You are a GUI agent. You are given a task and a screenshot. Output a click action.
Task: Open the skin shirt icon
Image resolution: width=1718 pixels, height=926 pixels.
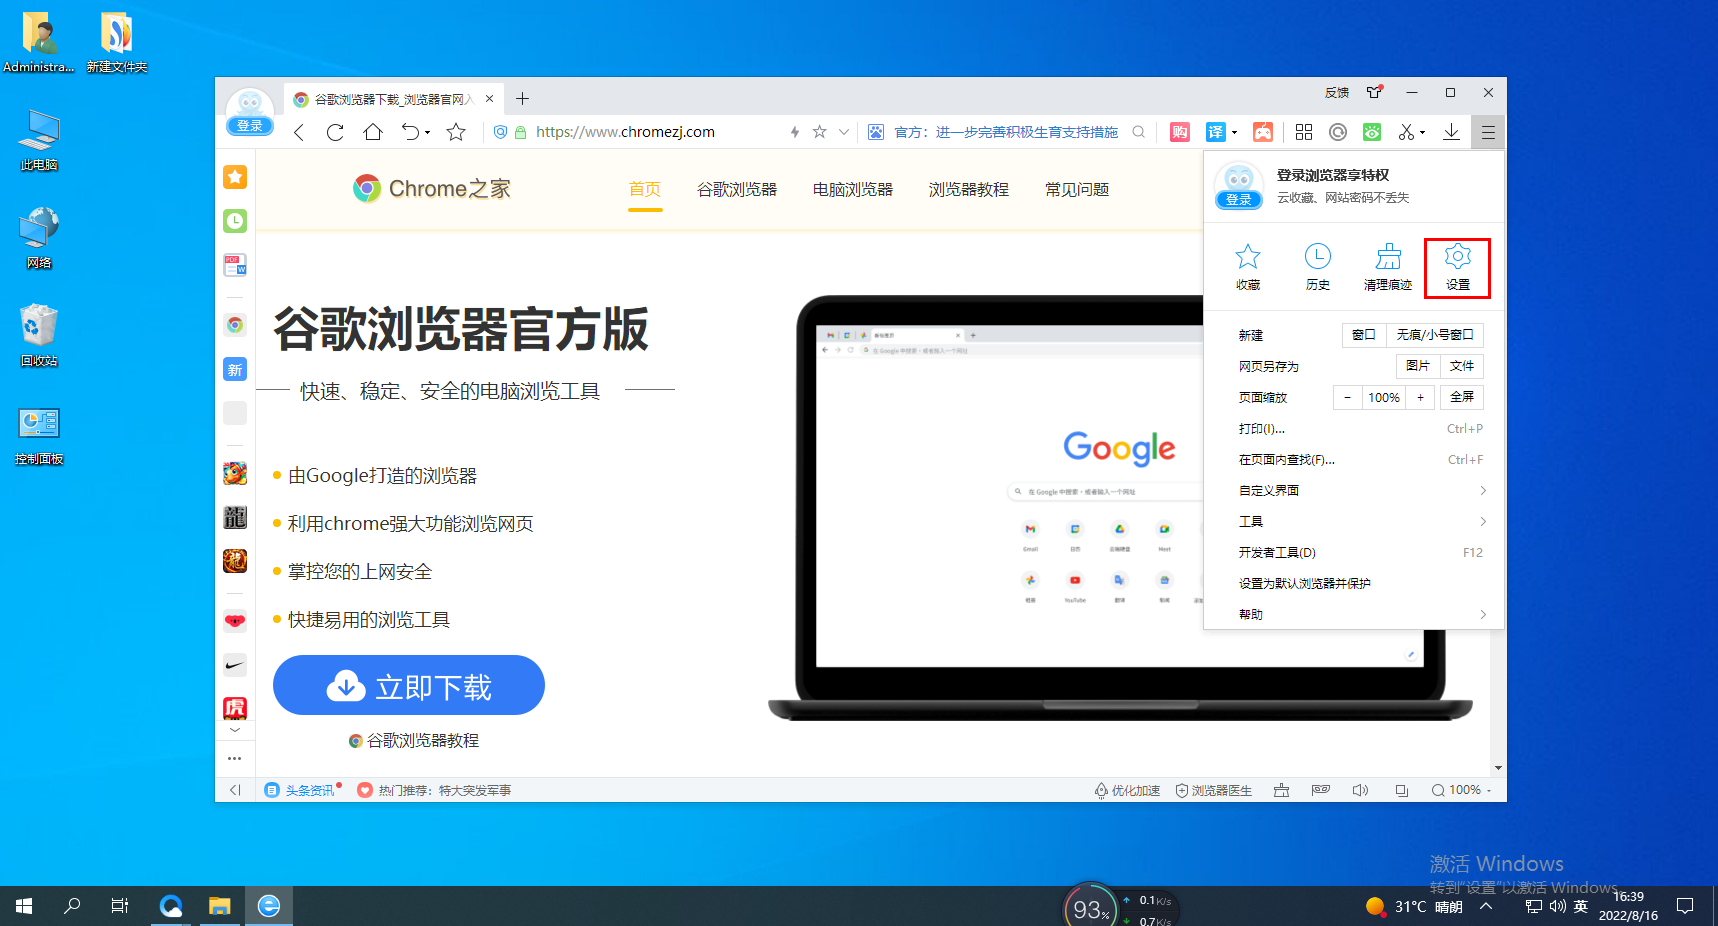[1375, 92]
